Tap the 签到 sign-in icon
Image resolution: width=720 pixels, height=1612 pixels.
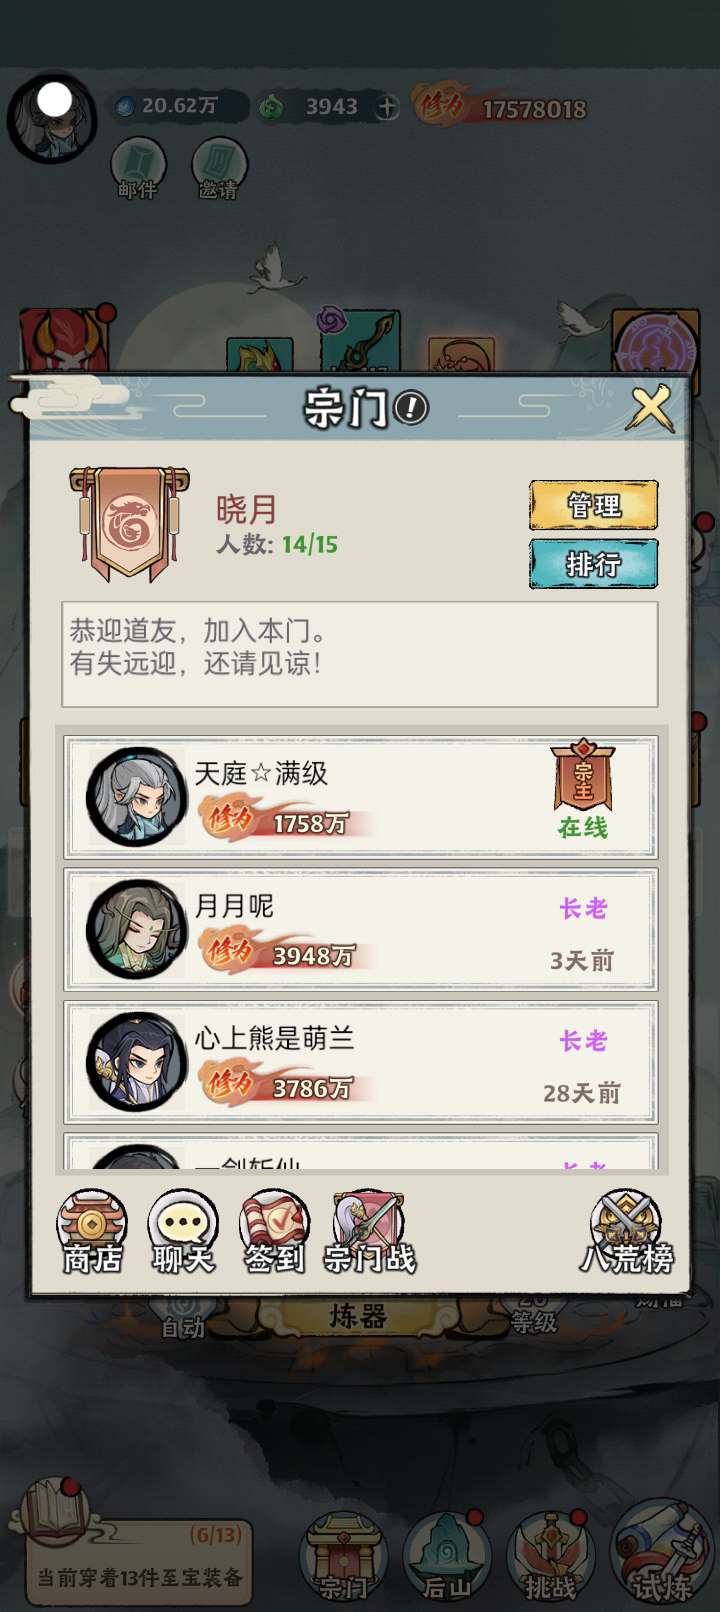pos(274,1232)
